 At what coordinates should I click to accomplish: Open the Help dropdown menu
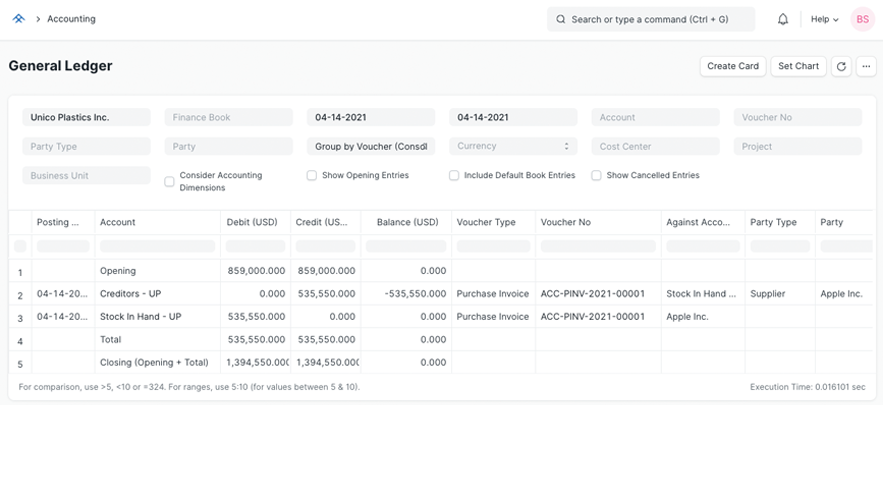click(x=824, y=19)
